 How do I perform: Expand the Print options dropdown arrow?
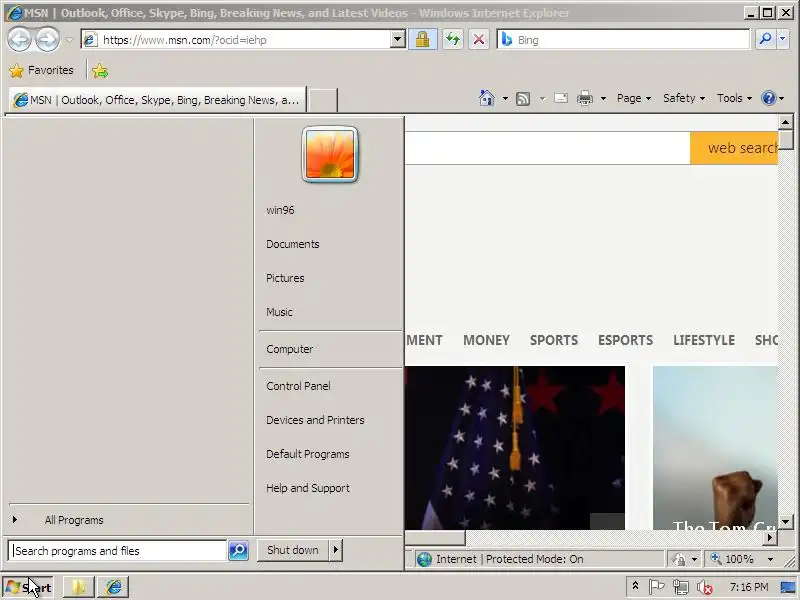(x=603, y=98)
